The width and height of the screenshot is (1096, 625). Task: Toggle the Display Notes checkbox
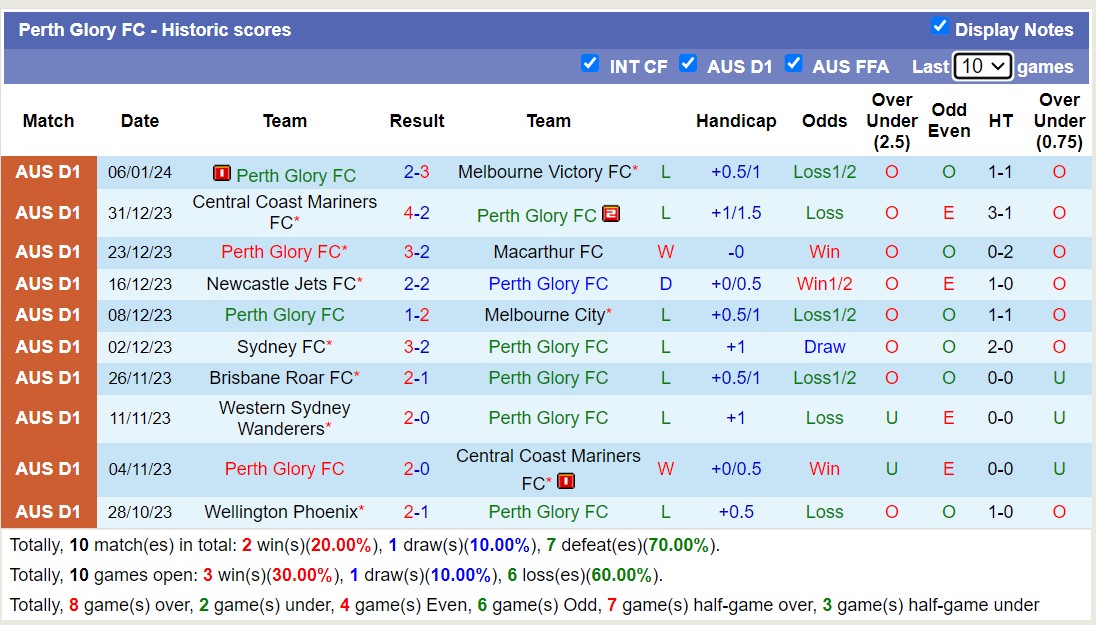point(940,28)
